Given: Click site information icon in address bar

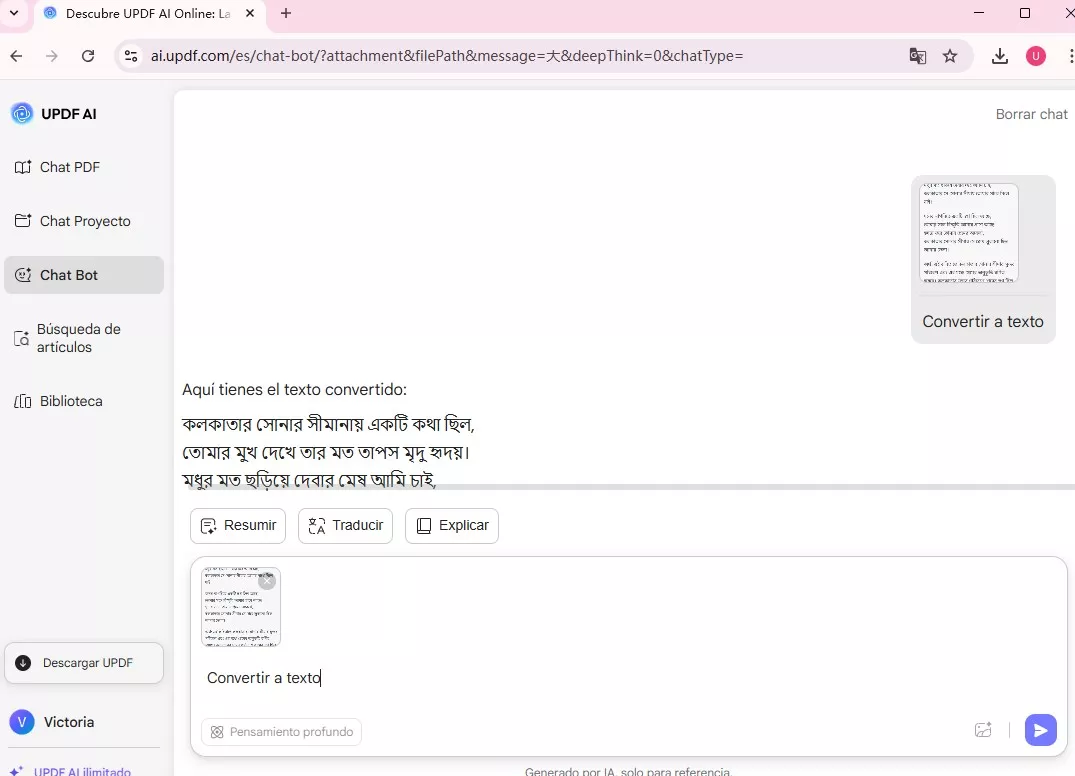Looking at the screenshot, I should [130, 56].
